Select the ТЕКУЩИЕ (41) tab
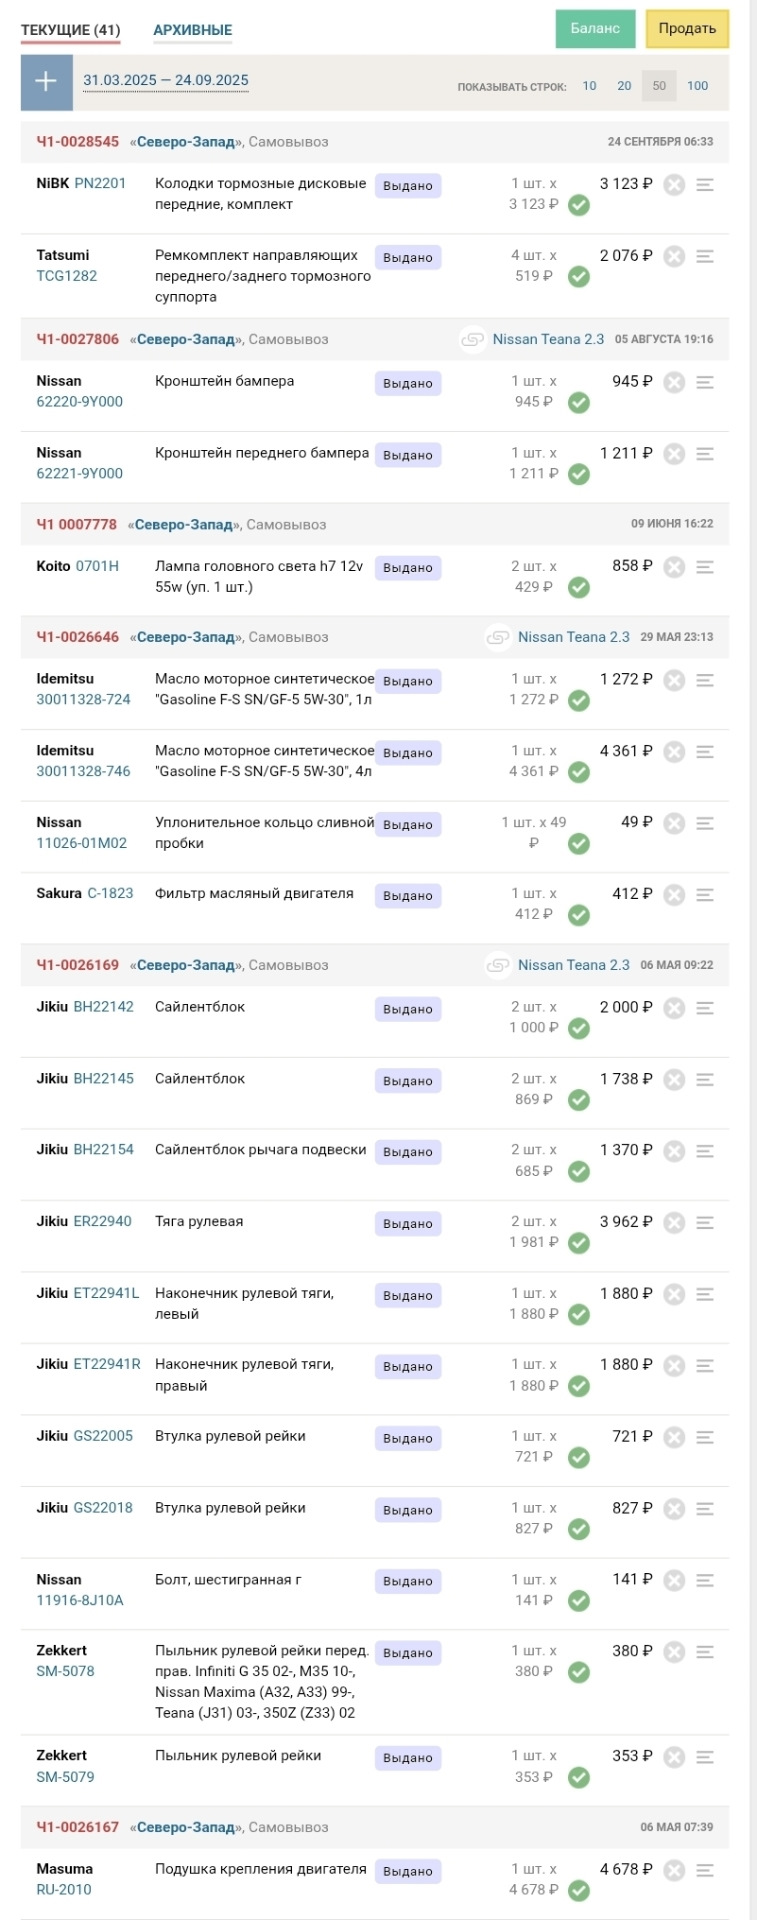 click(70, 30)
